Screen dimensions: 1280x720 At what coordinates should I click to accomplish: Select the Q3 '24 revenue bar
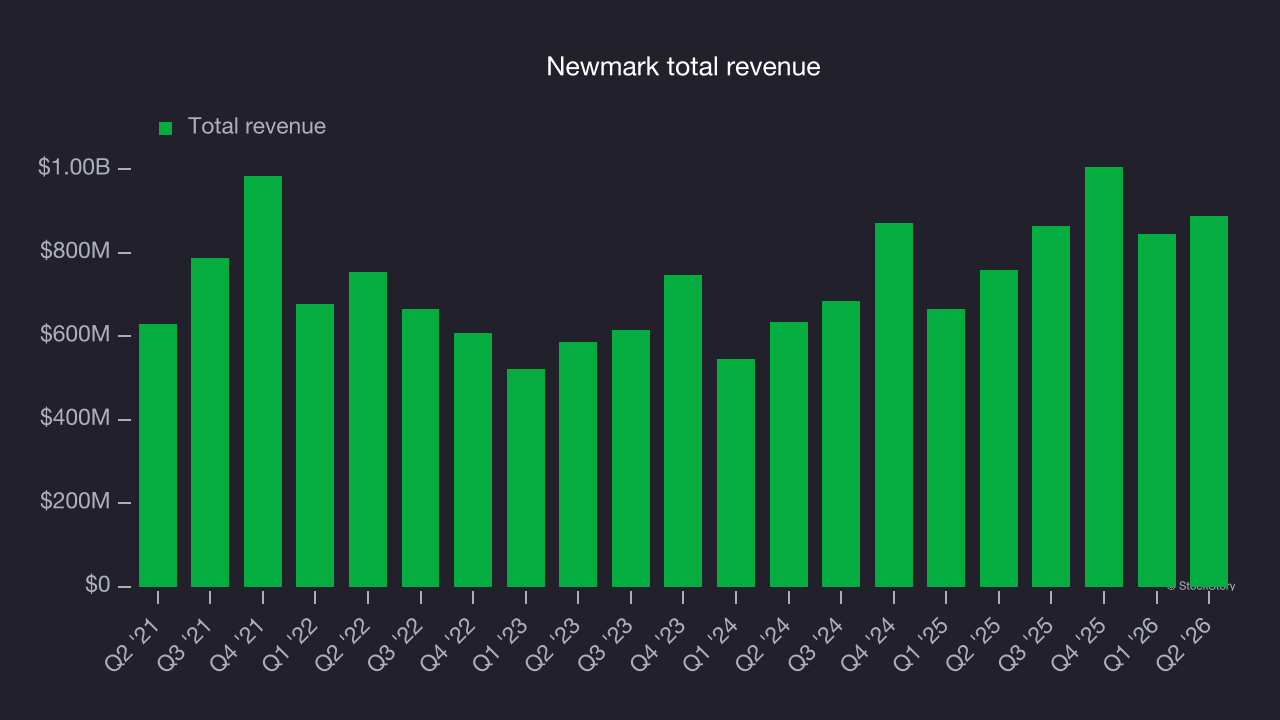pyautogui.click(x=841, y=444)
